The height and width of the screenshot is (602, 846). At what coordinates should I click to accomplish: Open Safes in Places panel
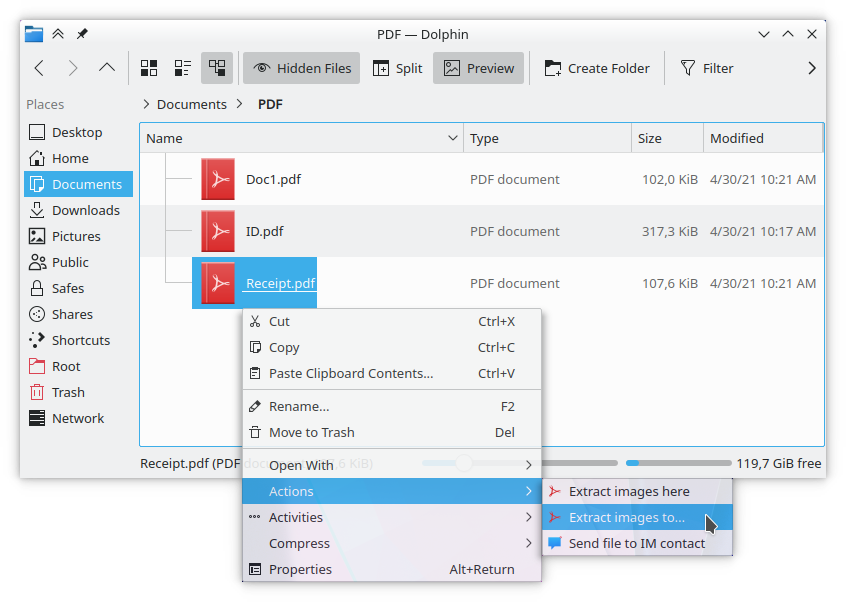point(78,288)
